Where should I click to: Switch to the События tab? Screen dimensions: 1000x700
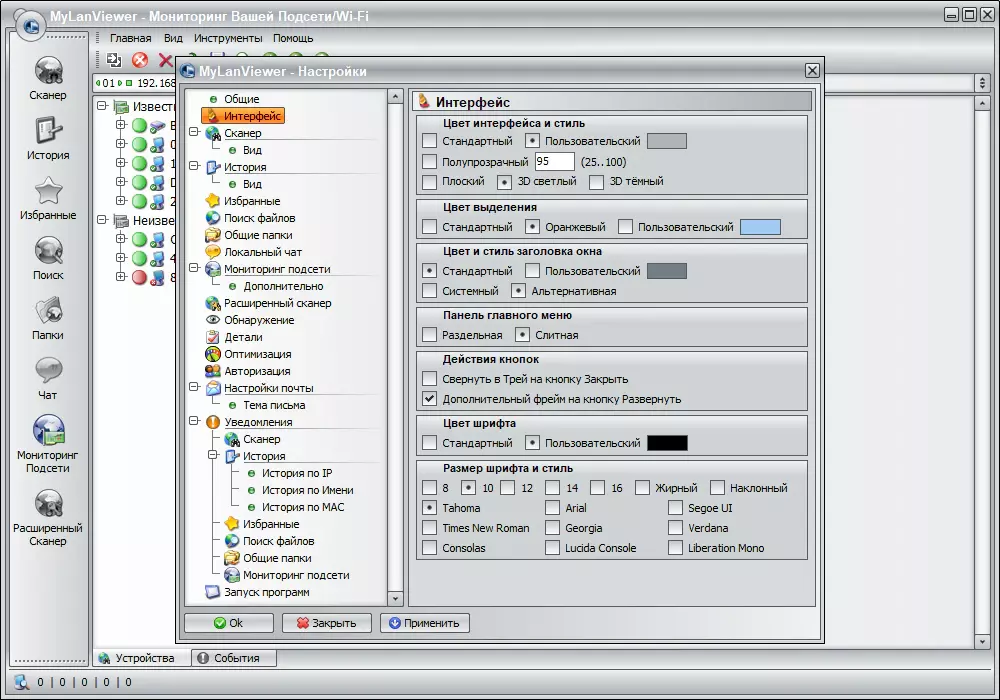[235, 658]
